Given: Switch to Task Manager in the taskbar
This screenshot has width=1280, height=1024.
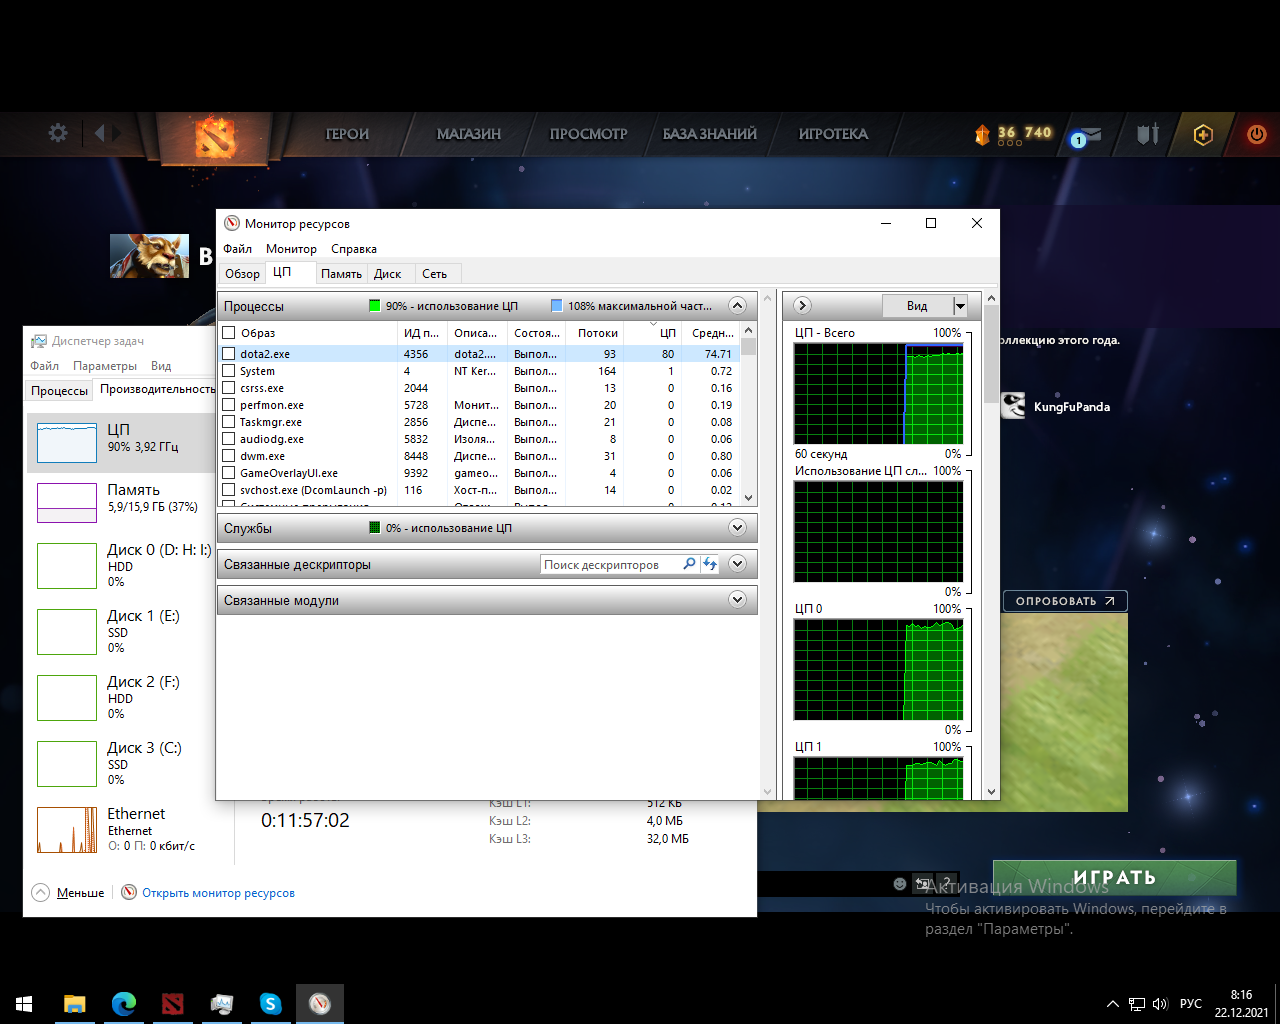Looking at the screenshot, I should point(222,1004).
